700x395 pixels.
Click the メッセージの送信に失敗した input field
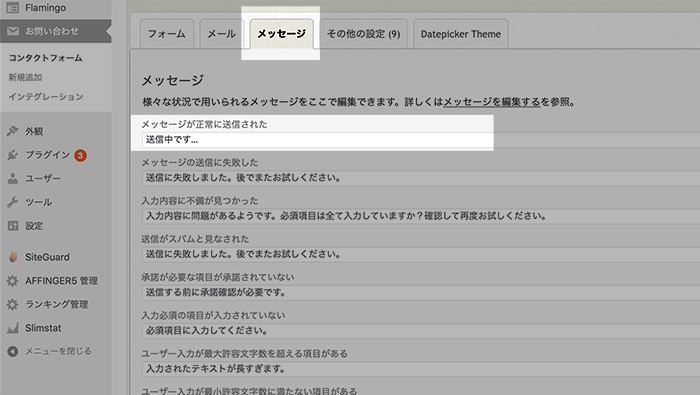coord(421,178)
